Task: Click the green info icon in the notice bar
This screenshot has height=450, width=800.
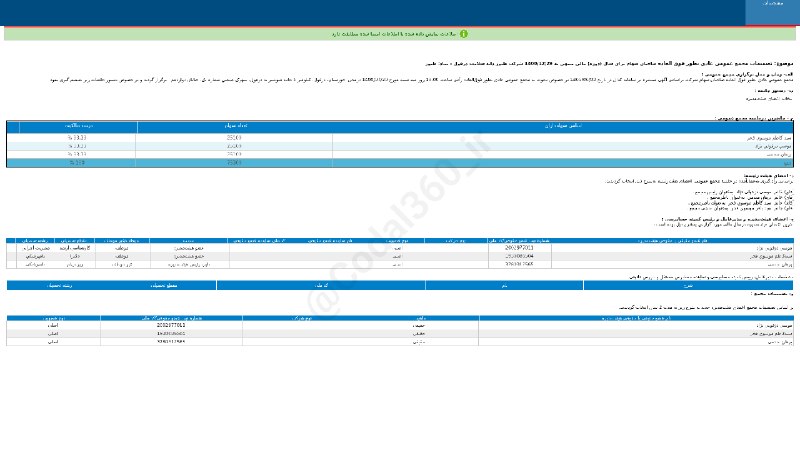Action: pos(463,34)
